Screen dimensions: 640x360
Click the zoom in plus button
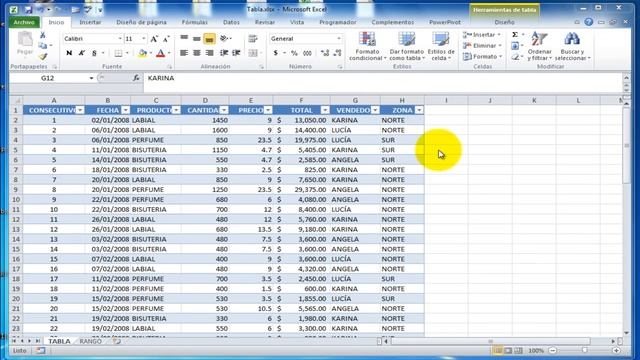click(x=616, y=351)
